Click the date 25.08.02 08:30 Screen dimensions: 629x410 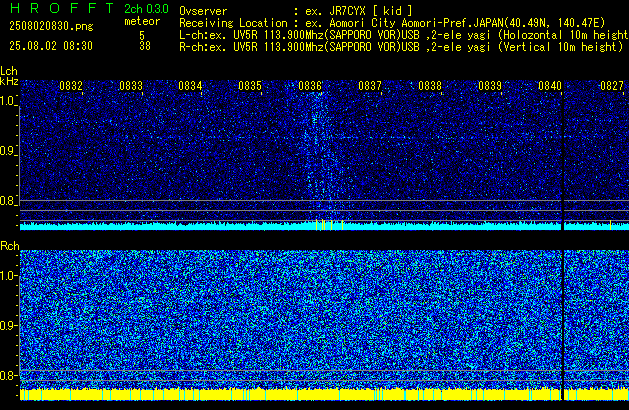(x=51, y=46)
